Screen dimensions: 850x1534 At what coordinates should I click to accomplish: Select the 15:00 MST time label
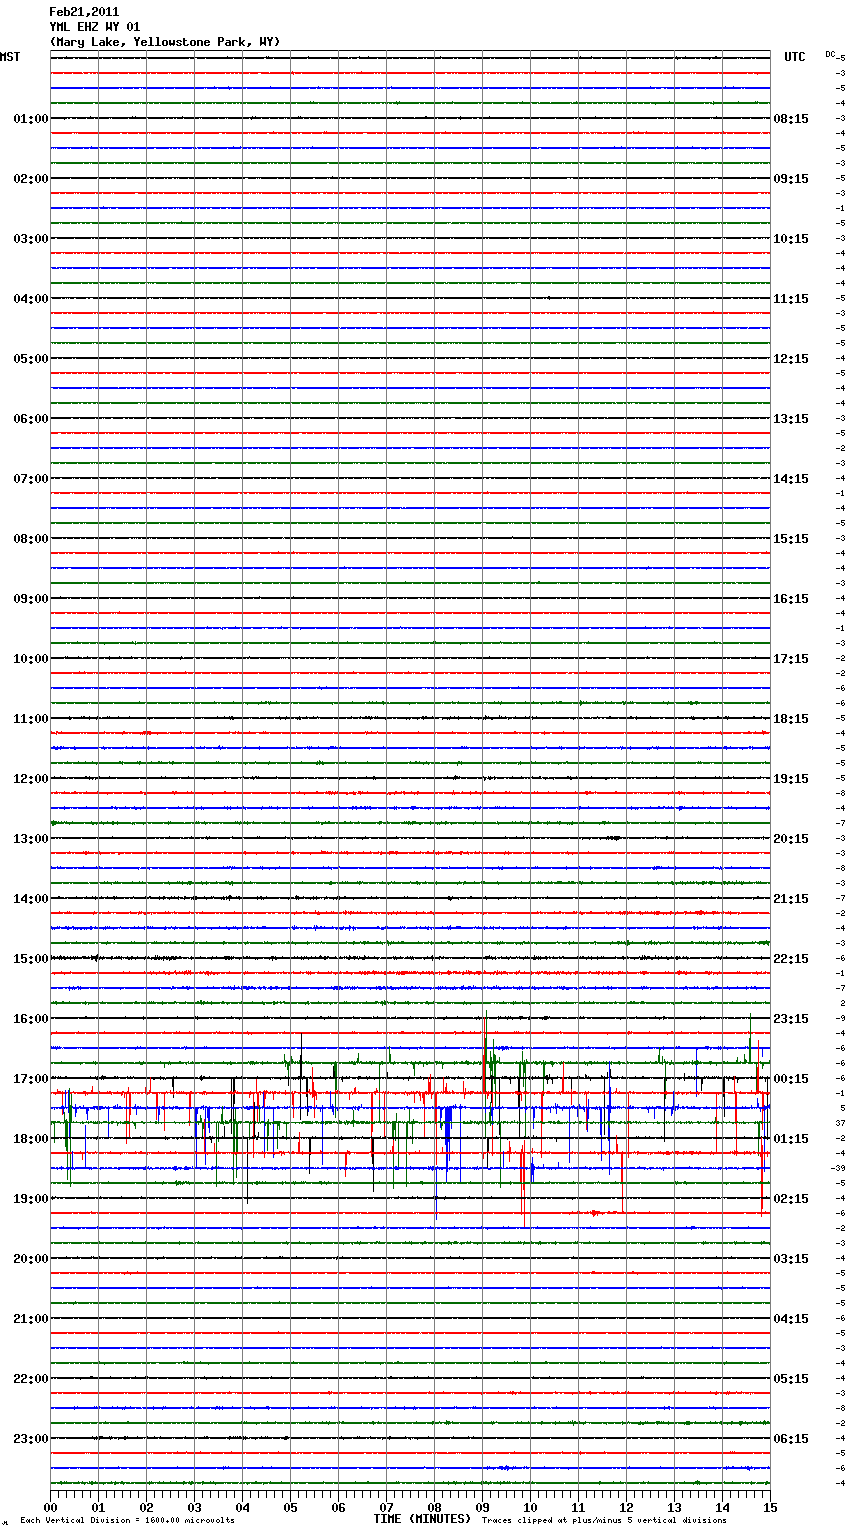tap(31, 959)
